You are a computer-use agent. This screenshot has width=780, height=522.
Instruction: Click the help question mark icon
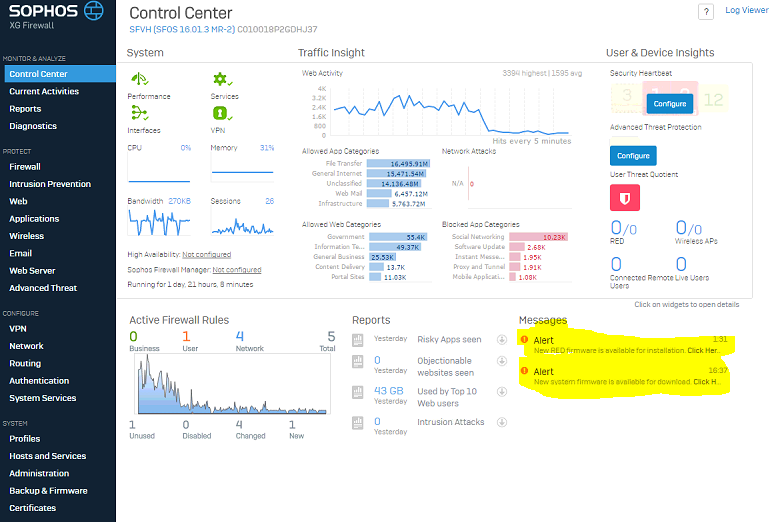(706, 11)
